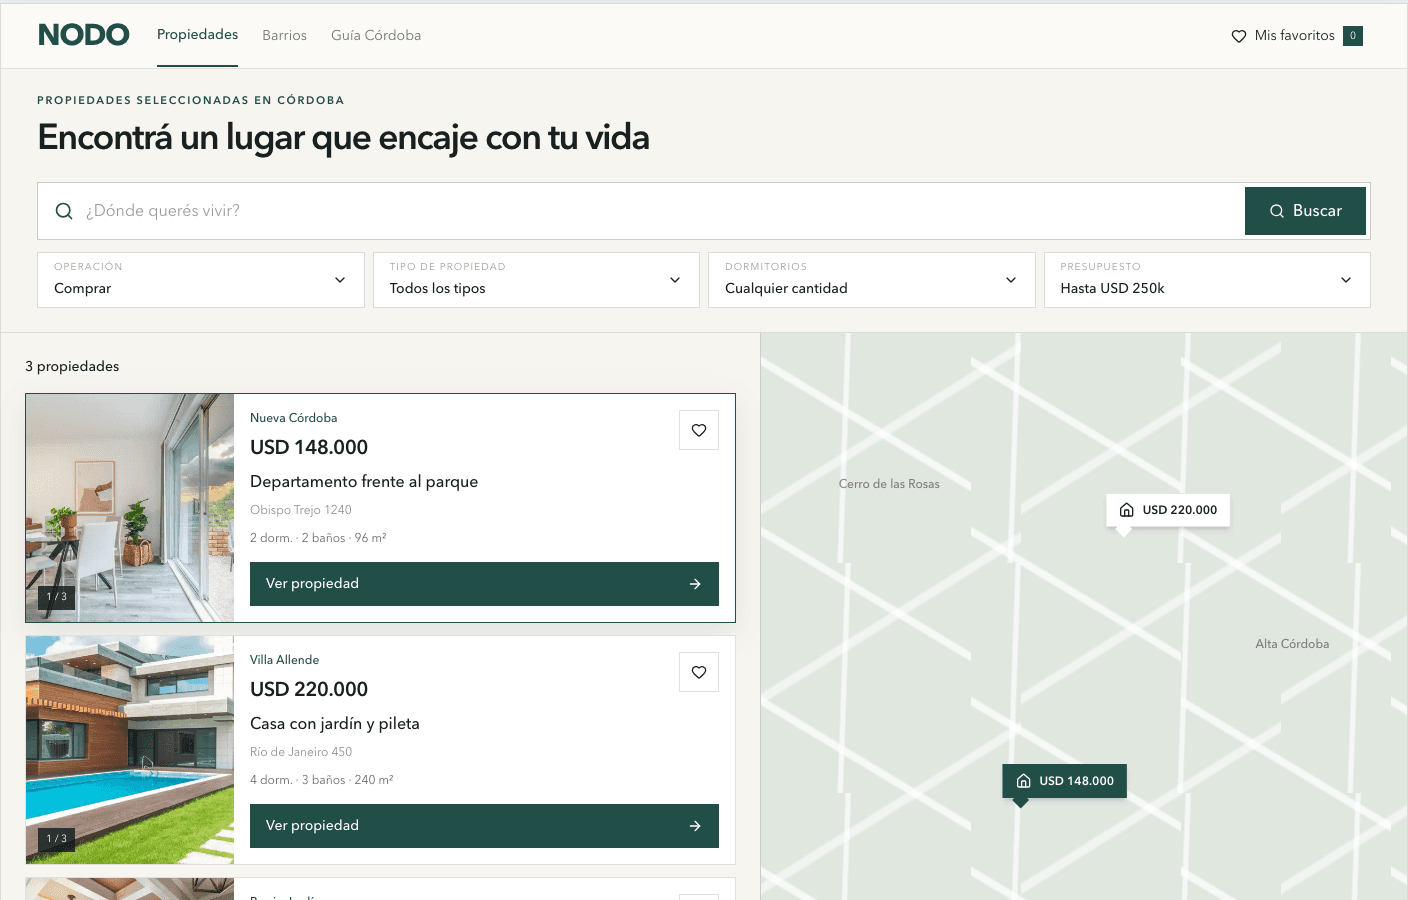
Task: Click Ver propiedad for USD 148.000 listing
Action: [484, 584]
